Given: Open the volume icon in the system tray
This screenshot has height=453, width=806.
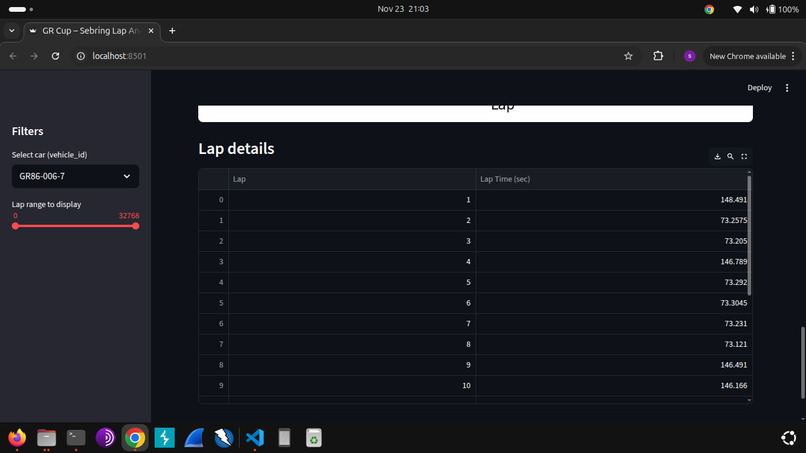Looking at the screenshot, I should (x=754, y=9).
